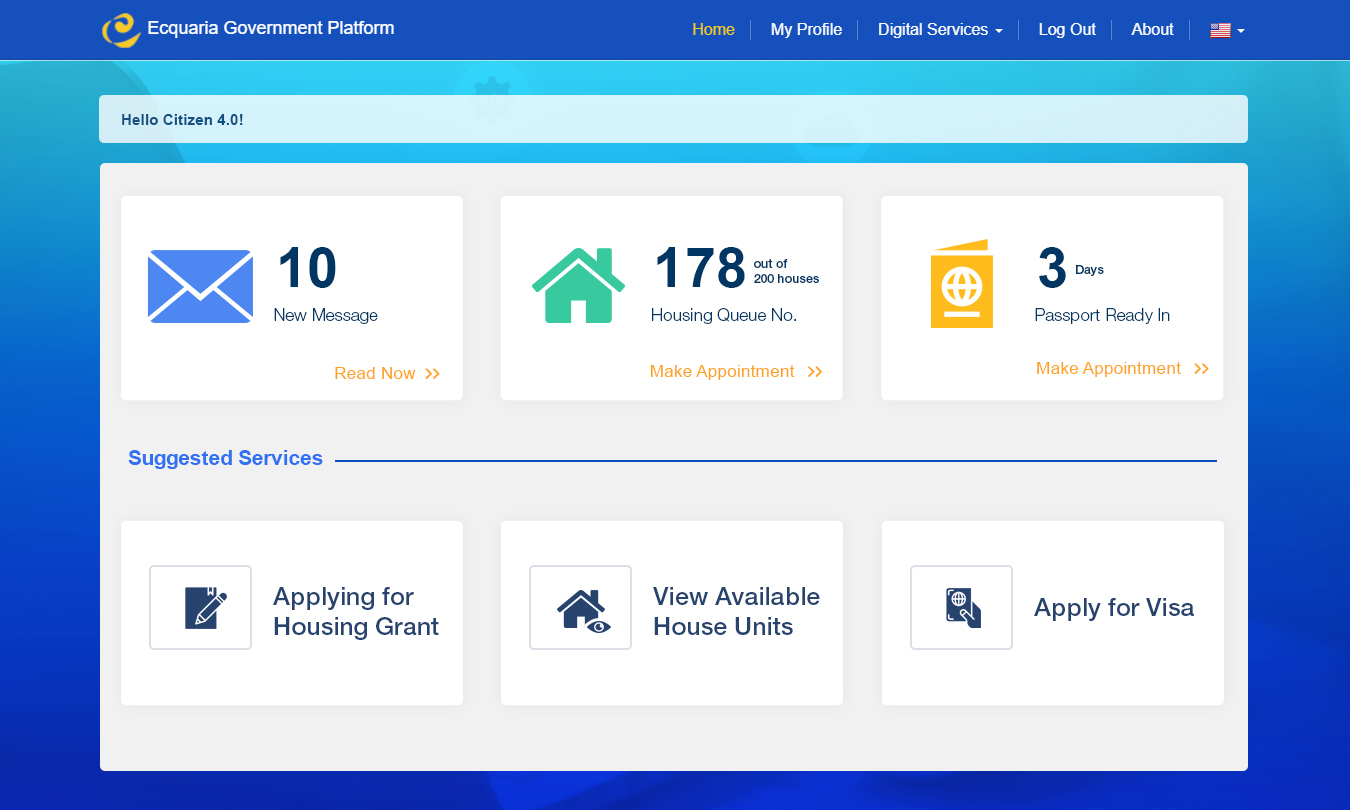
Task: Expand the language selector caret
Action: click(x=1241, y=31)
